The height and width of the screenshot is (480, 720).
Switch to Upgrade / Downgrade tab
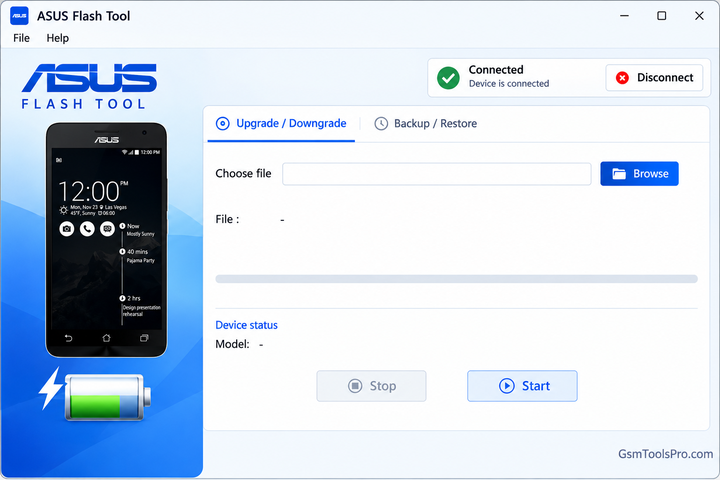click(x=281, y=124)
